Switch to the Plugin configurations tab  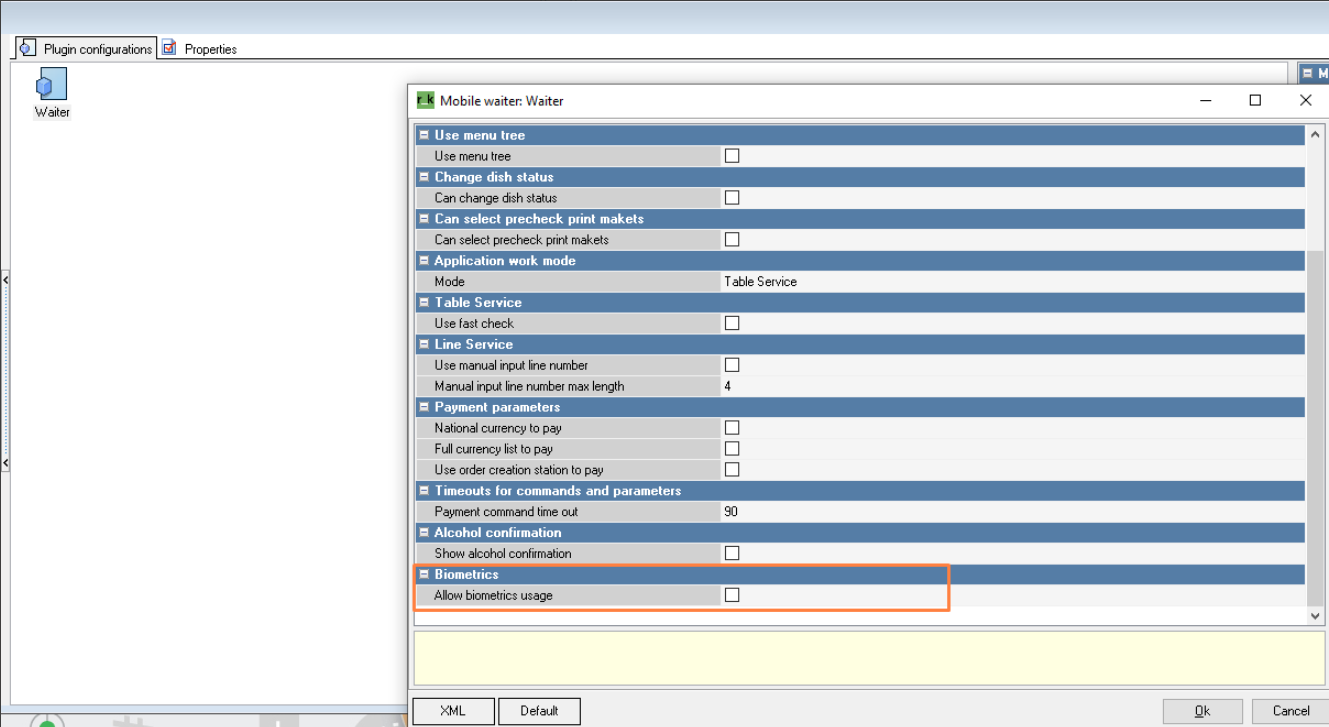(97, 49)
